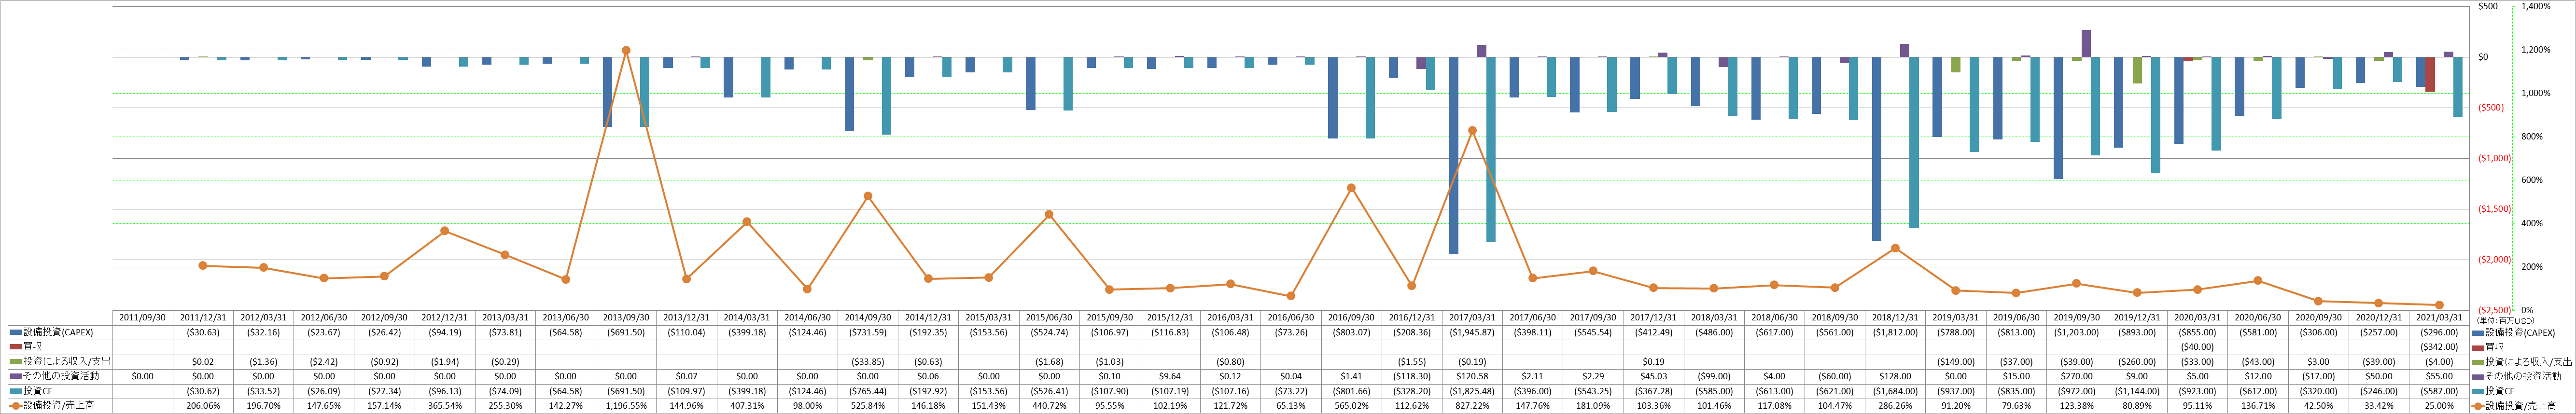Click the $0.02 investment income cell
2576x414 pixels.
tap(203, 362)
